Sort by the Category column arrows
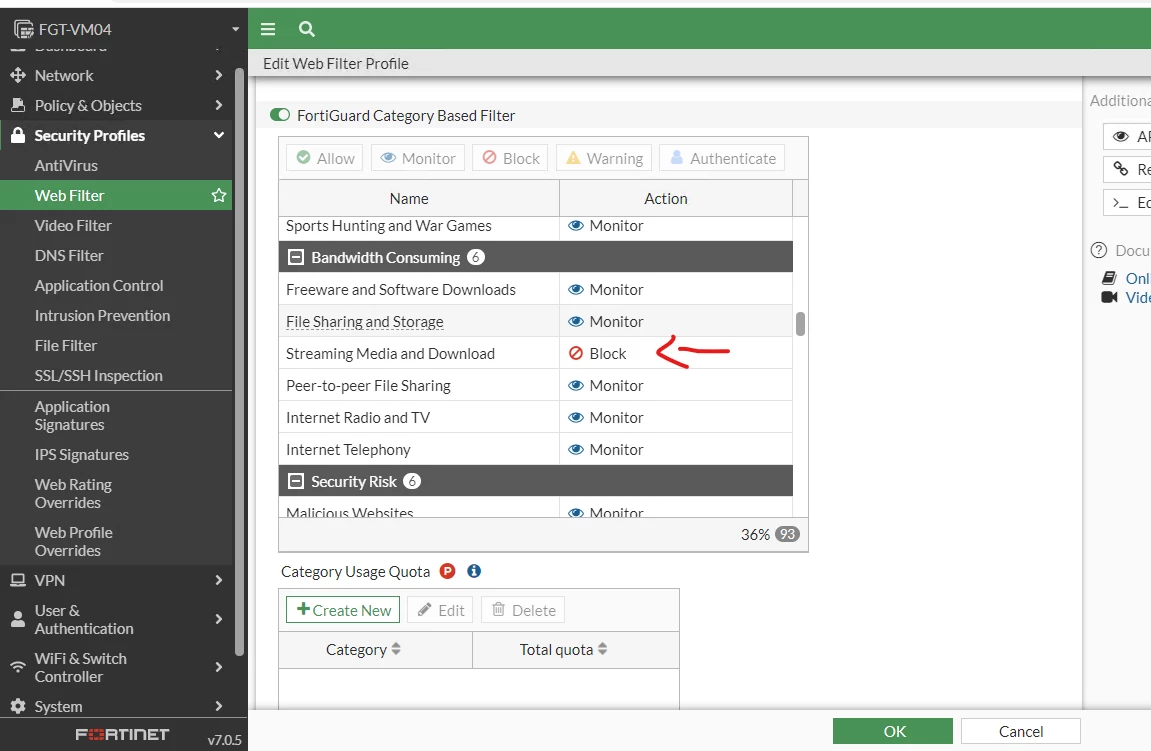This screenshot has width=1151, height=751. point(396,649)
